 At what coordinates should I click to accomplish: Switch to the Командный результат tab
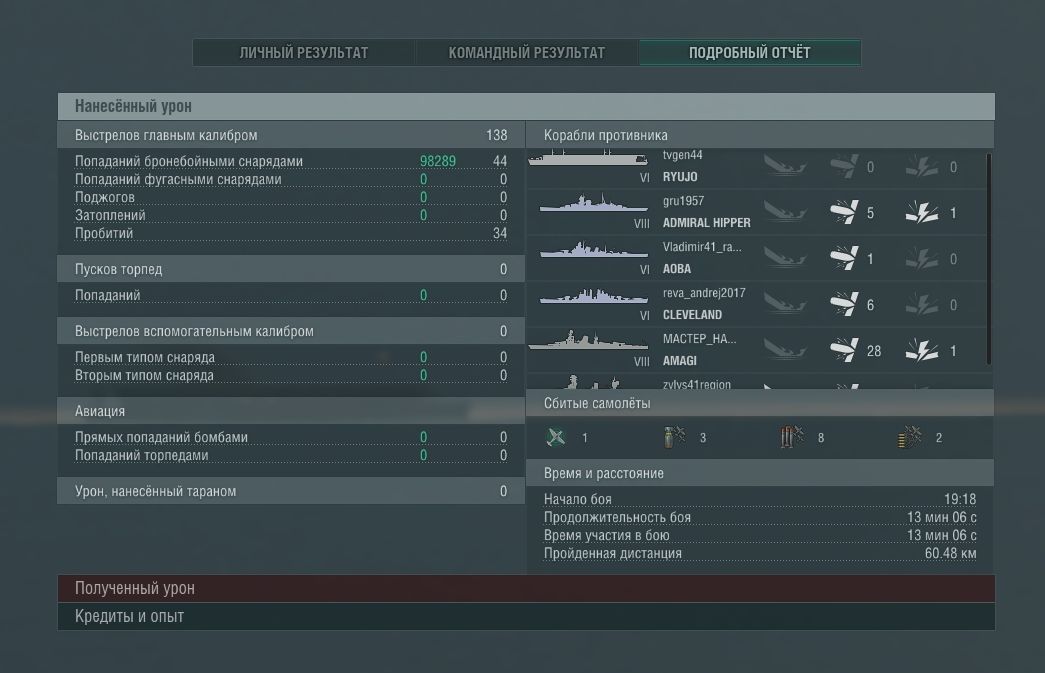click(526, 53)
